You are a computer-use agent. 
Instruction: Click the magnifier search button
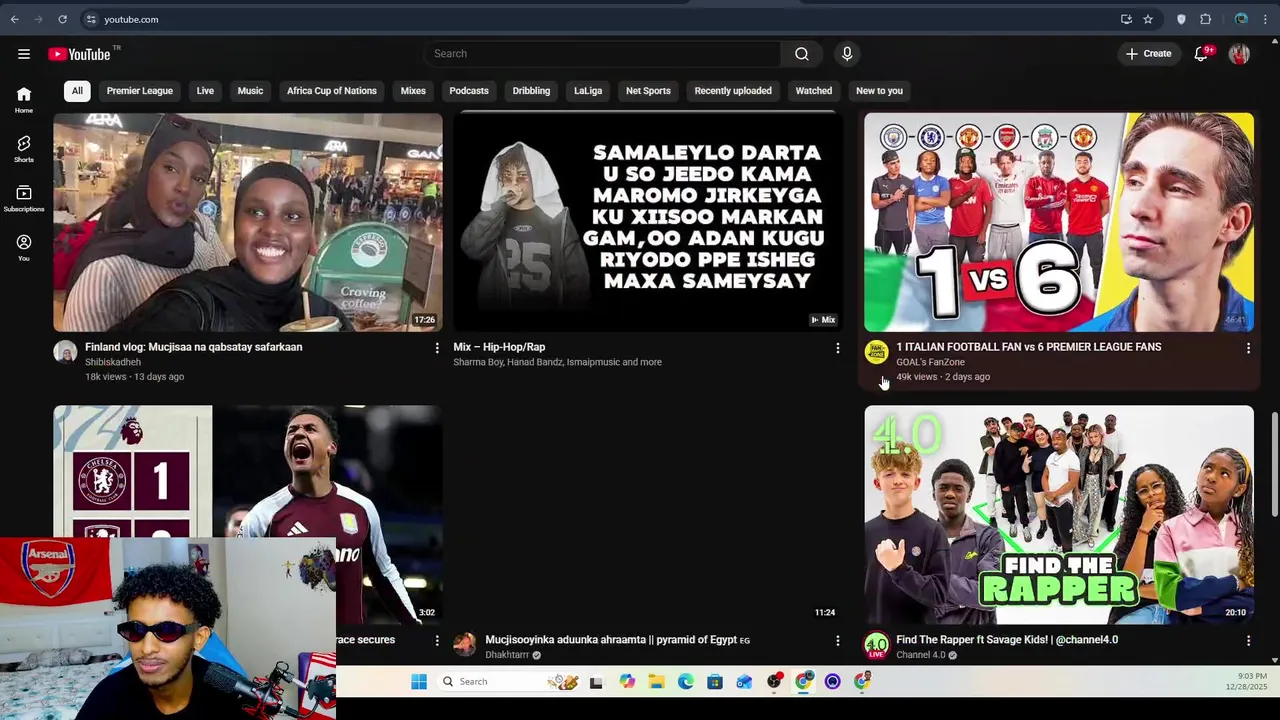click(802, 54)
